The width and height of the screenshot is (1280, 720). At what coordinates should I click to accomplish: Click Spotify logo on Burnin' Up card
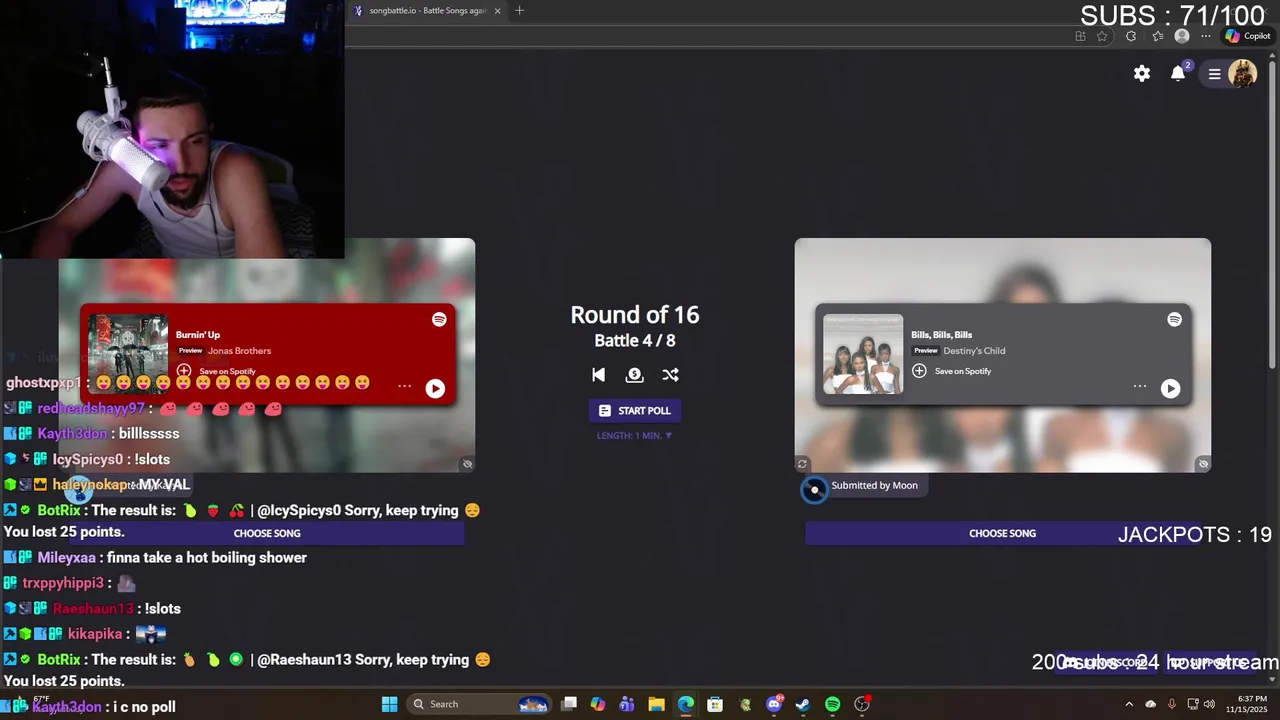[439, 319]
